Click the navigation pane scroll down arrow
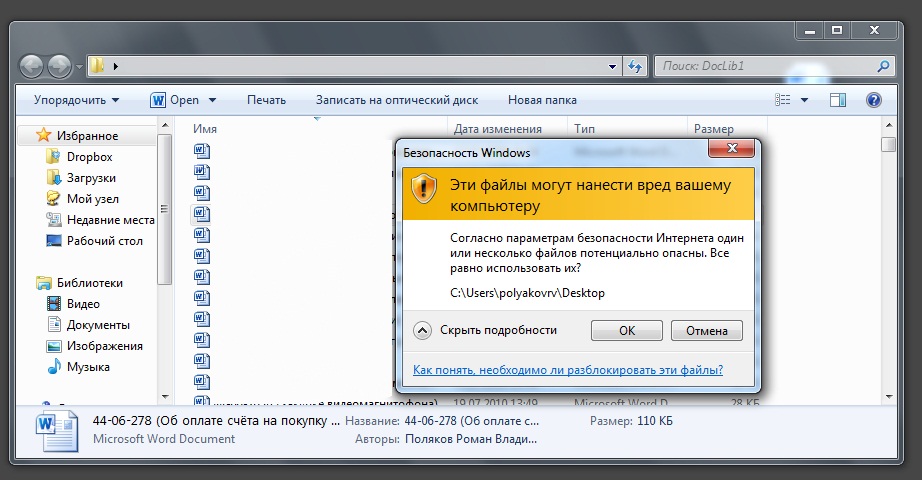 (165, 397)
